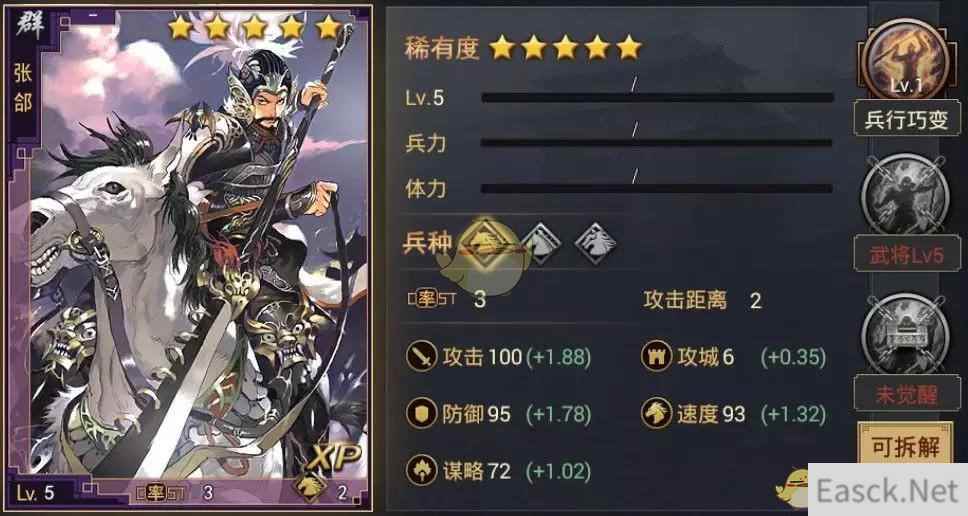The image size is (968, 516).
Task: Click the 未觉醒 not-awakened label
Action: click(906, 394)
